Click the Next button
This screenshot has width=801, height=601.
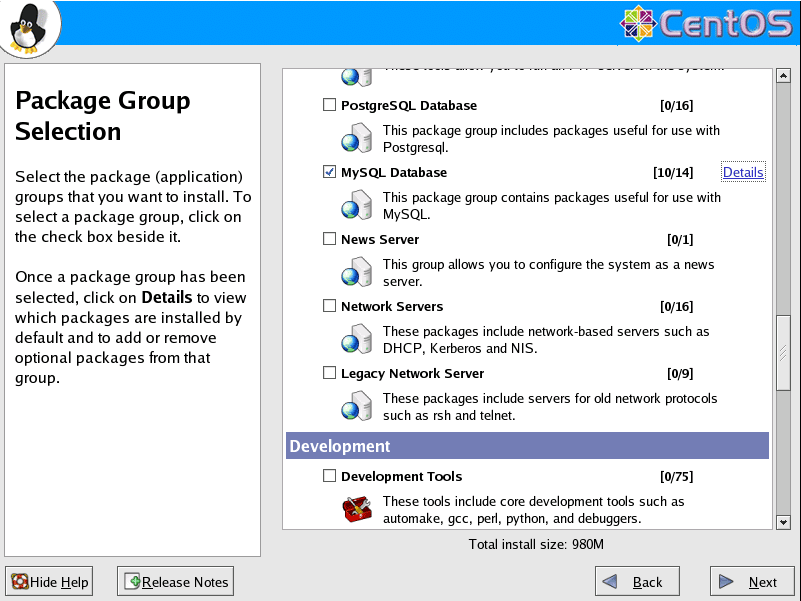coord(752,582)
